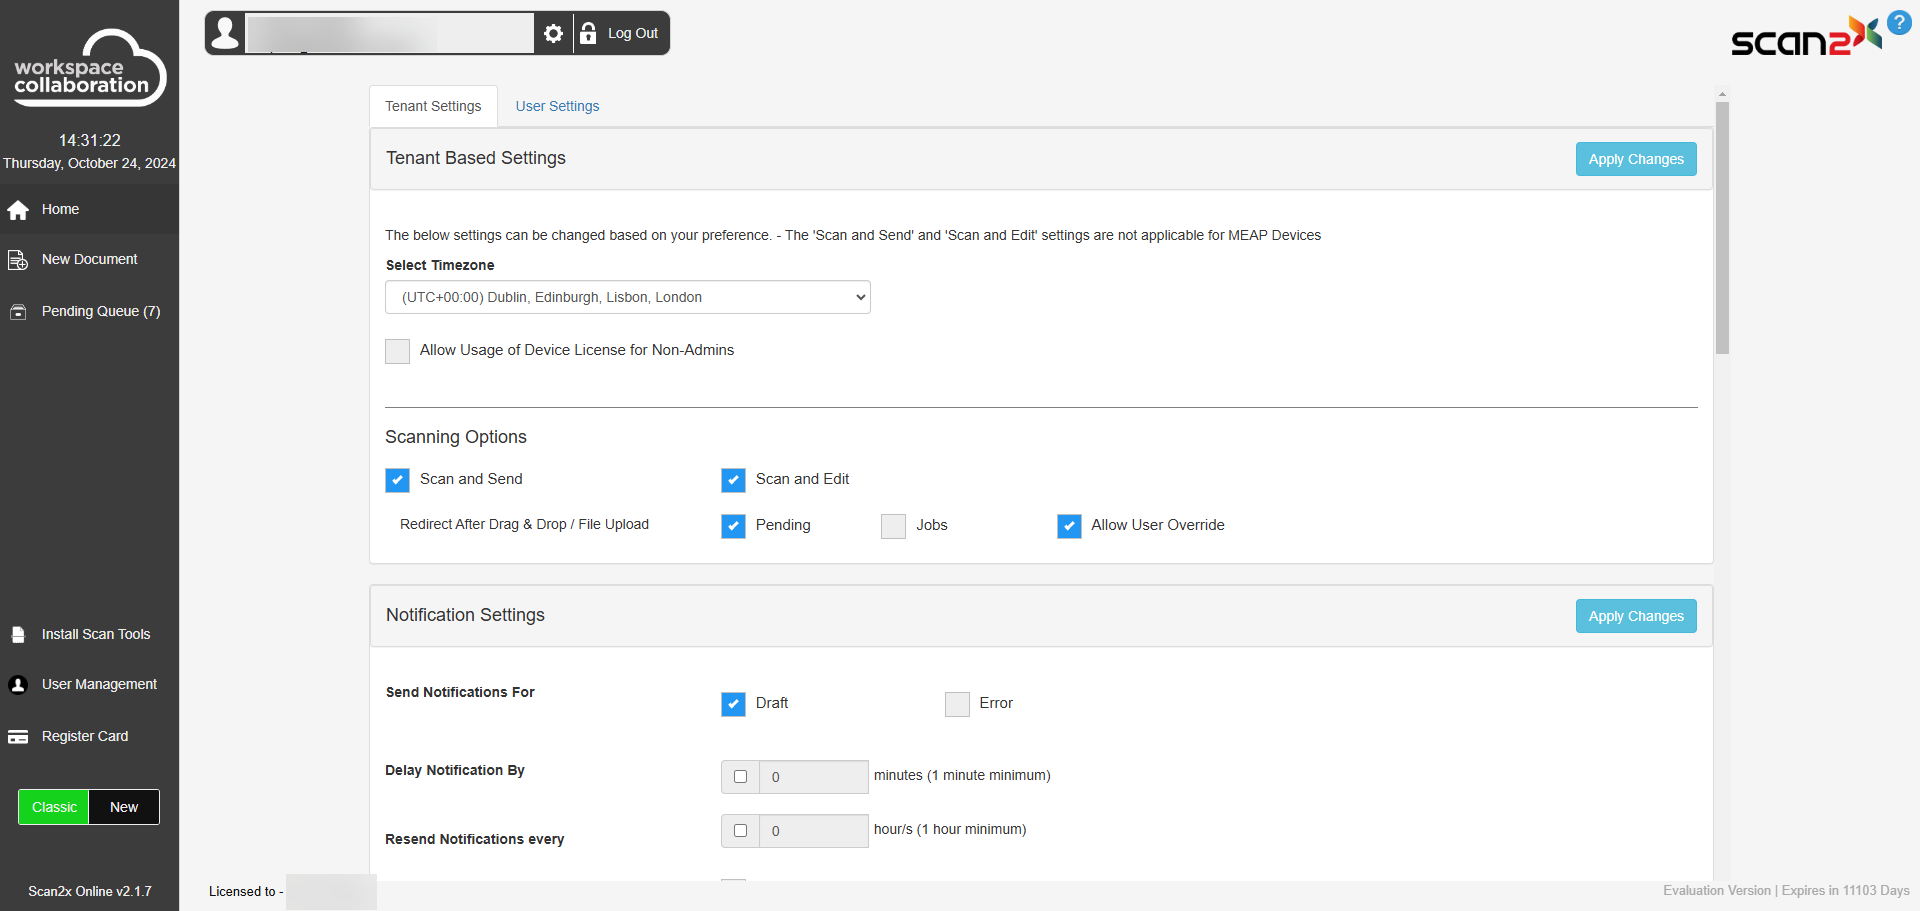Uncheck the Scan and Send option

(x=397, y=480)
